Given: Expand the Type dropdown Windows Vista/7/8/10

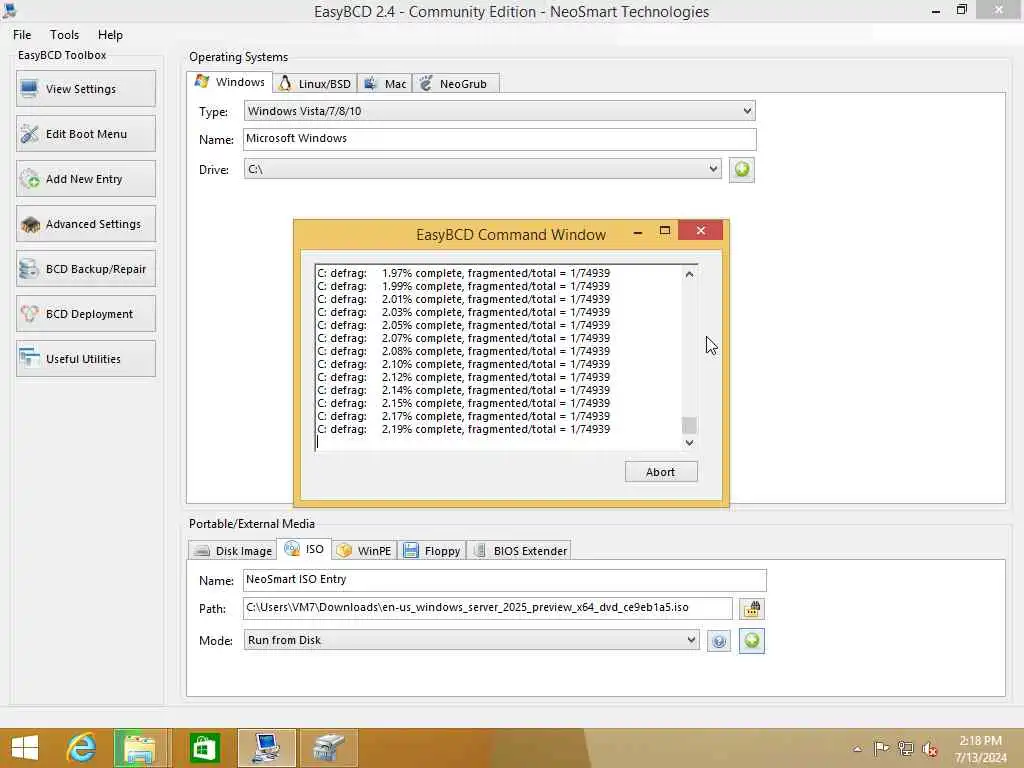Looking at the screenshot, I should tap(500, 111).
